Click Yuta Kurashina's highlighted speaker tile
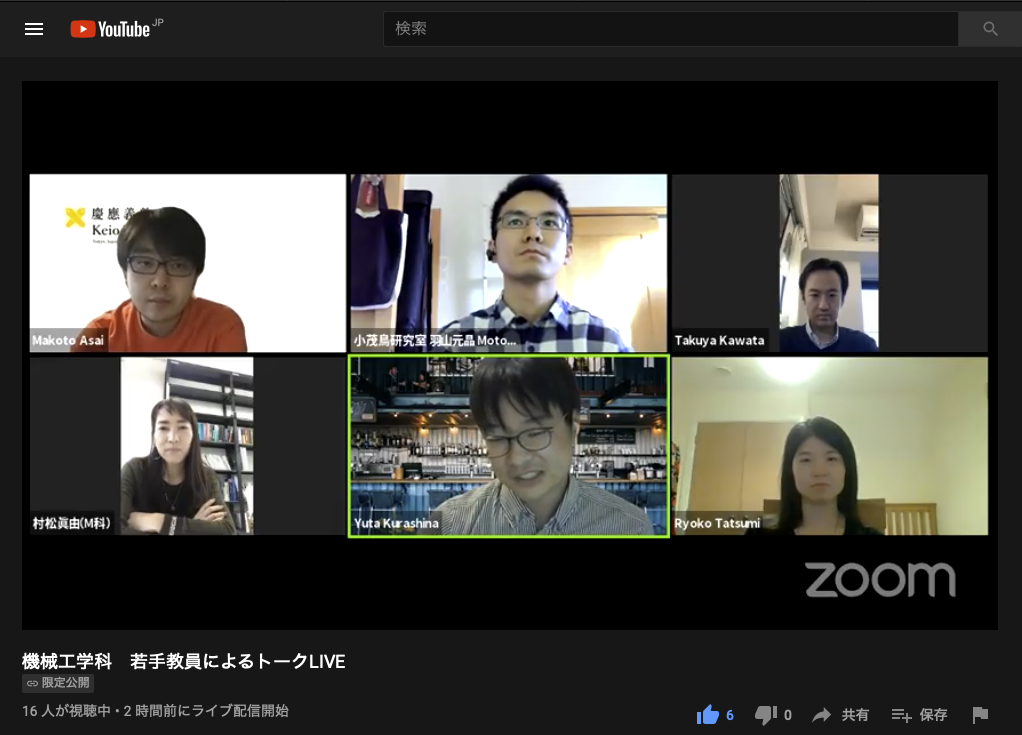Screen dimensions: 1022x735 click(x=508, y=446)
